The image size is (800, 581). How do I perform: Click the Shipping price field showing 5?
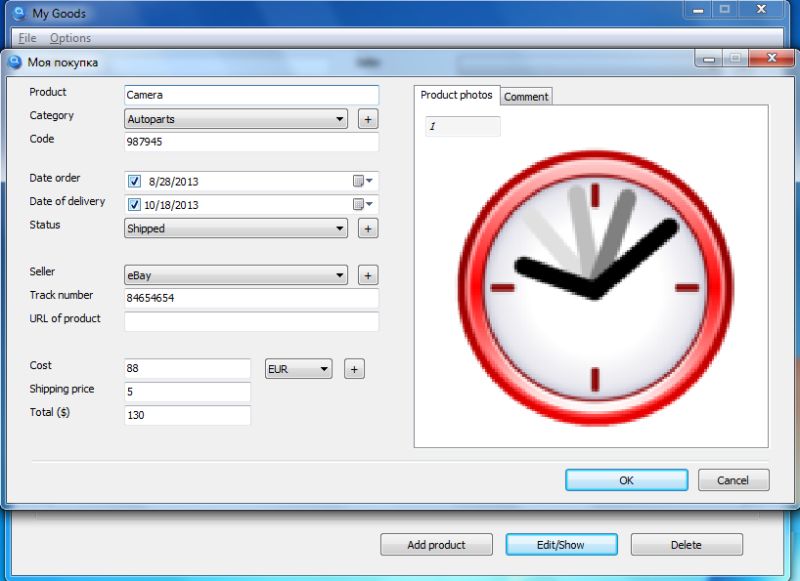(x=187, y=392)
